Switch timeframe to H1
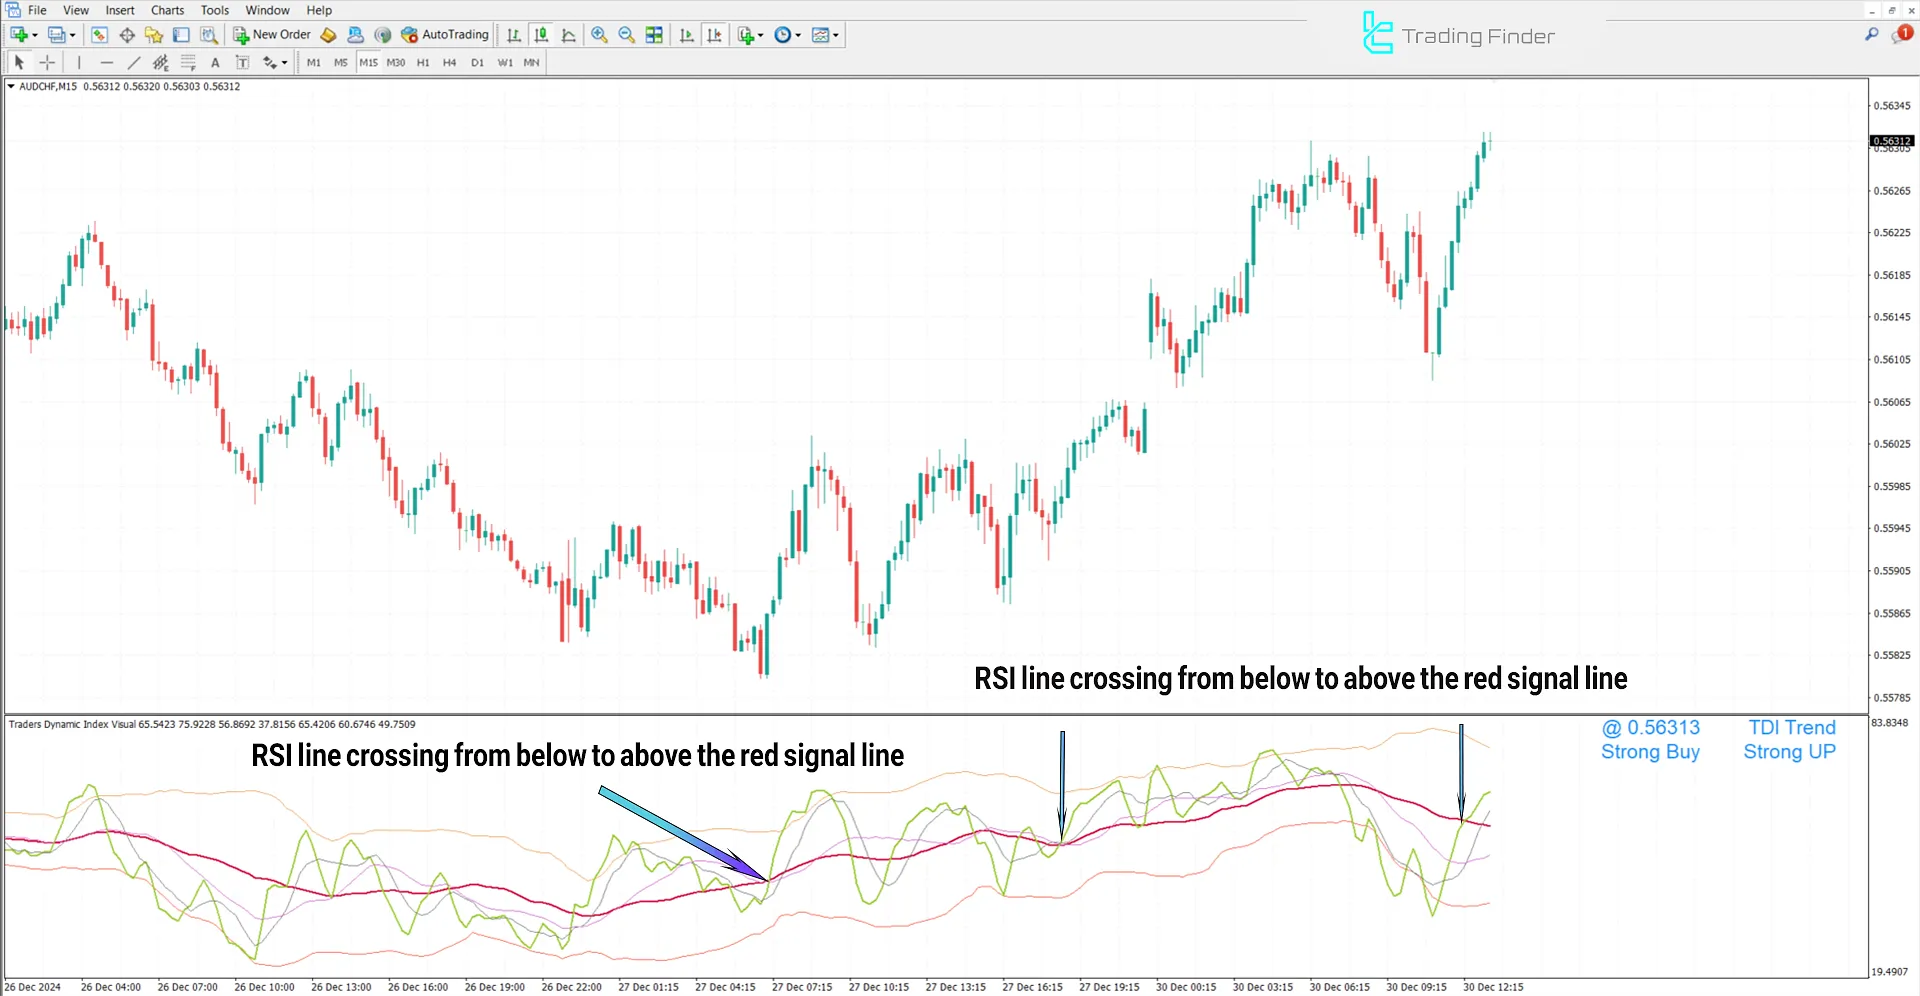The height and width of the screenshot is (996, 1920). coord(423,62)
